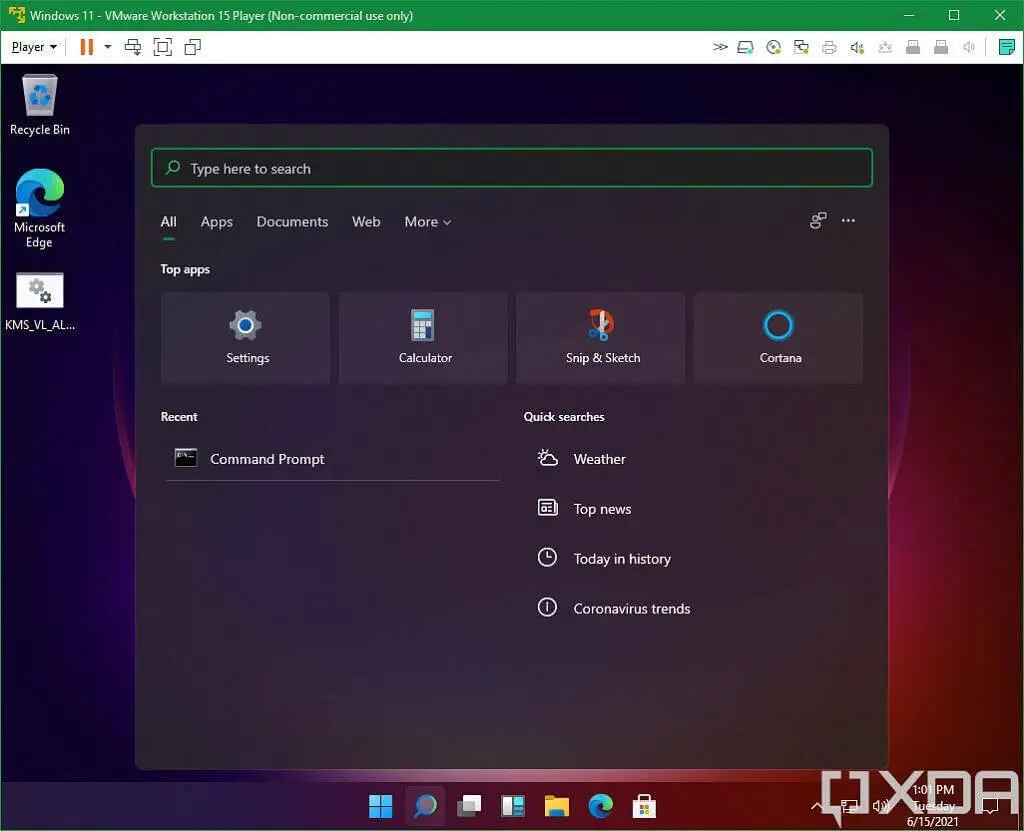
Task: Click the virtual printer icon in VMware toolbar
Action: point(829,47)
